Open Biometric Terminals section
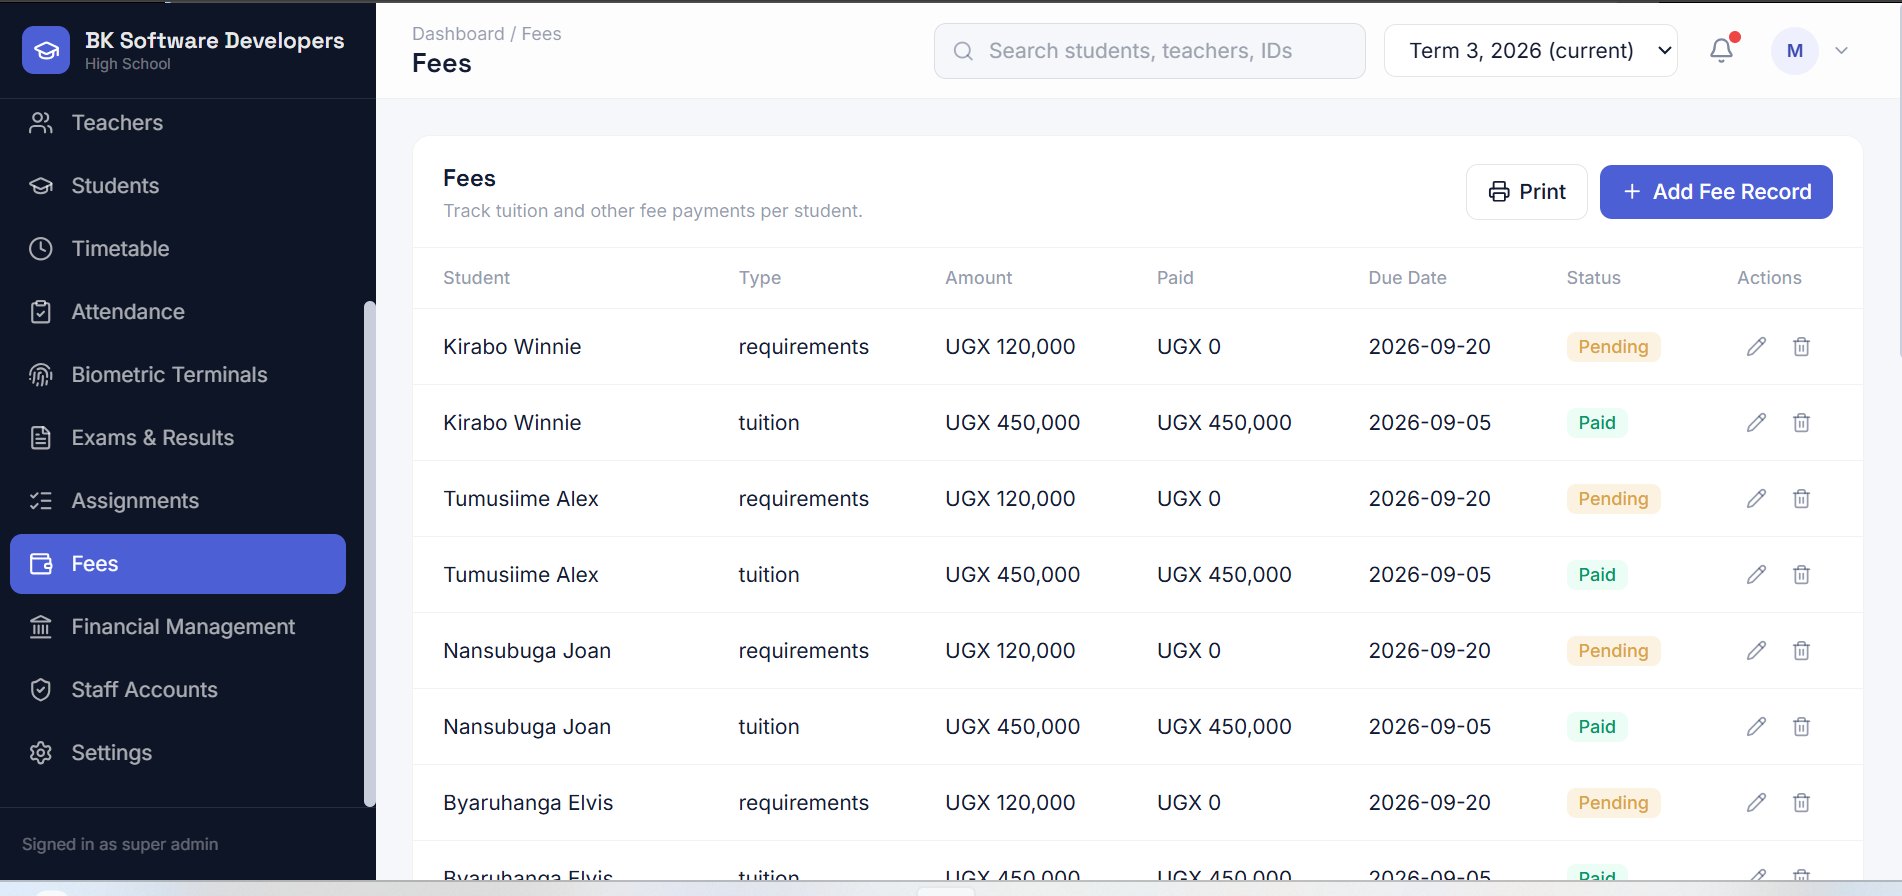The width and height of the screenshot is (1902, 896). click(x=178, y=375)
